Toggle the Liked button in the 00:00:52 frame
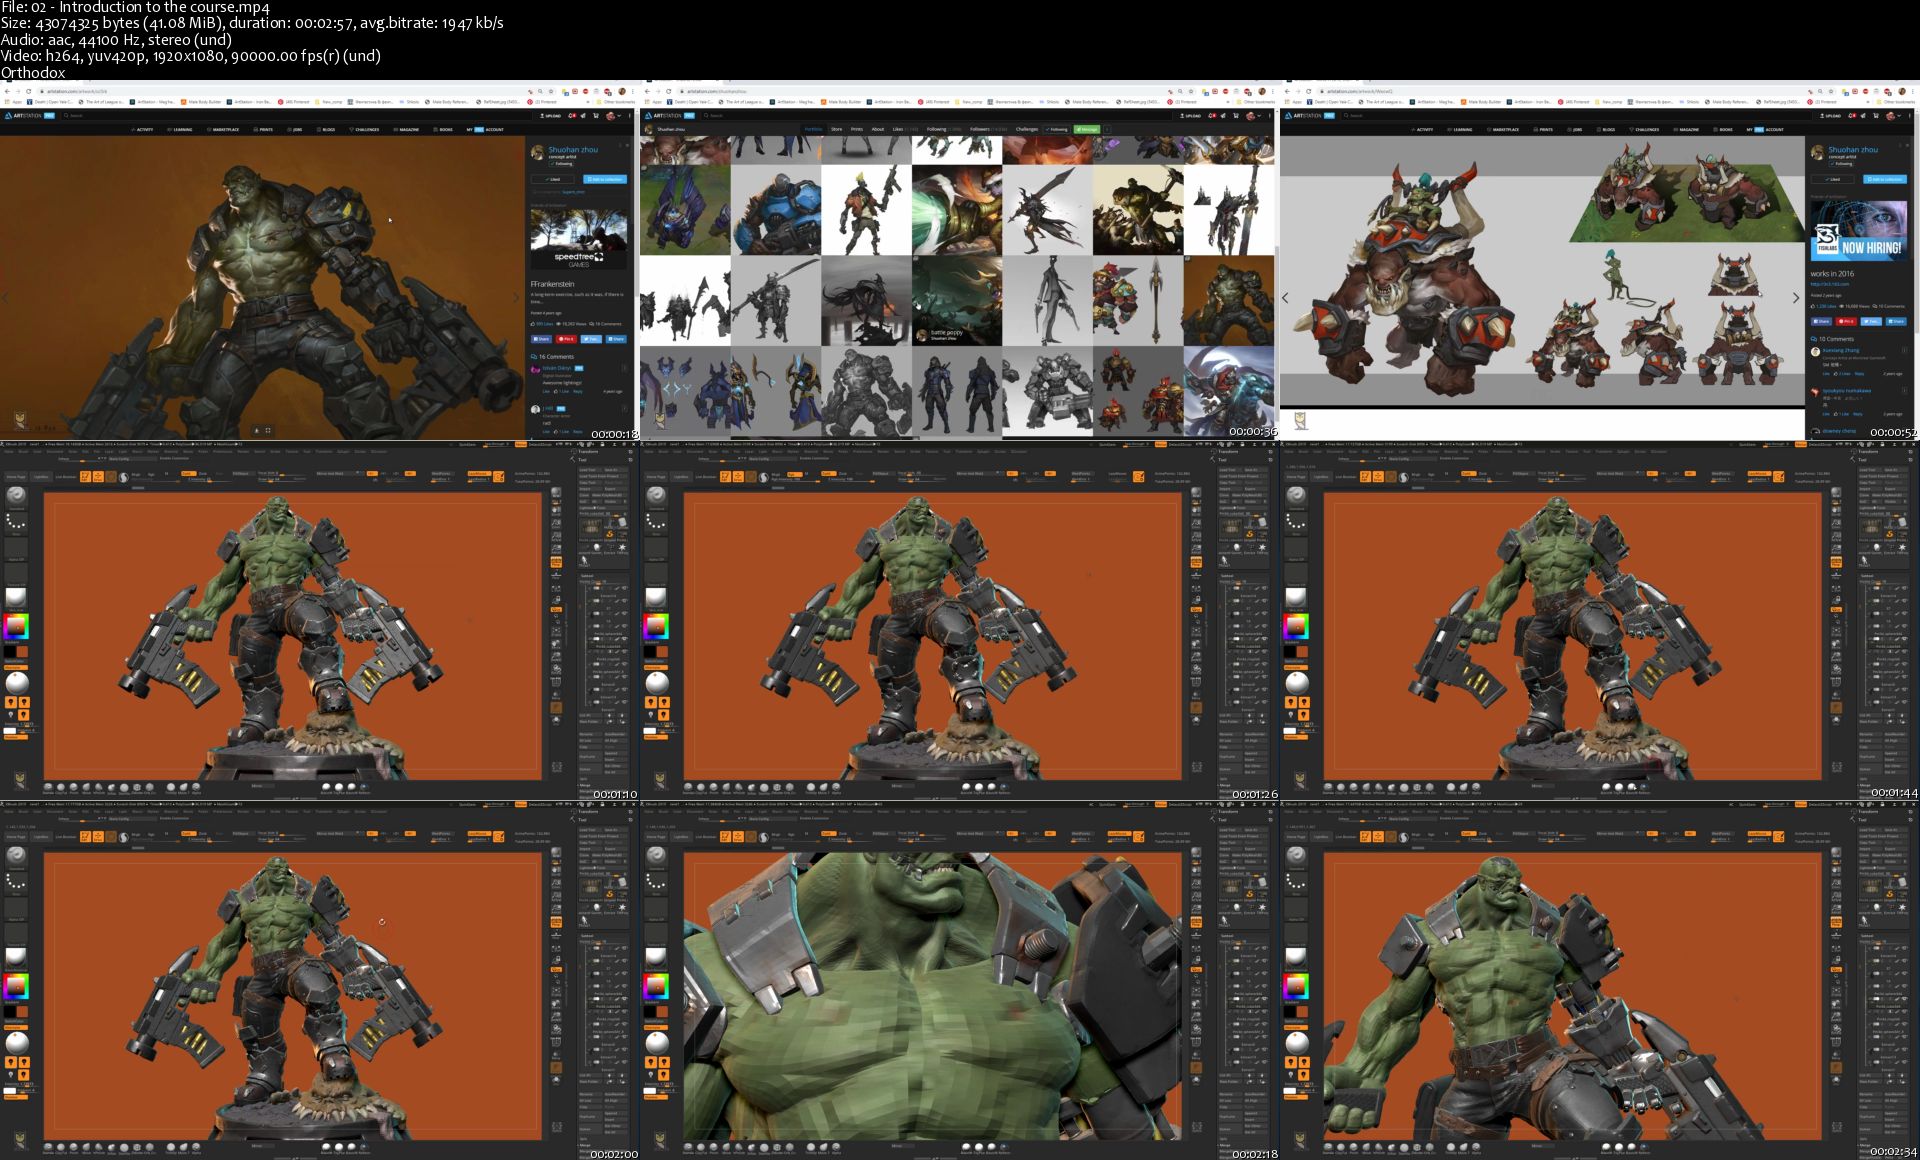Screen dimensions: 1920x1160 (1833, 179)
